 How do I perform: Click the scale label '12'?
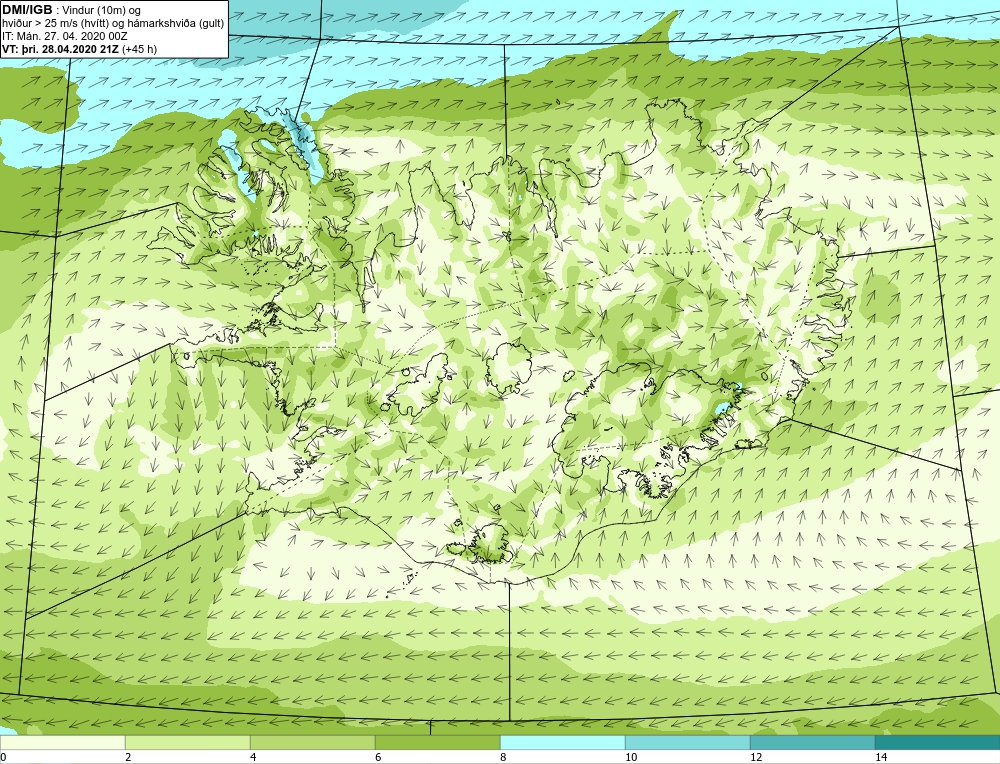tap(756, 757)
